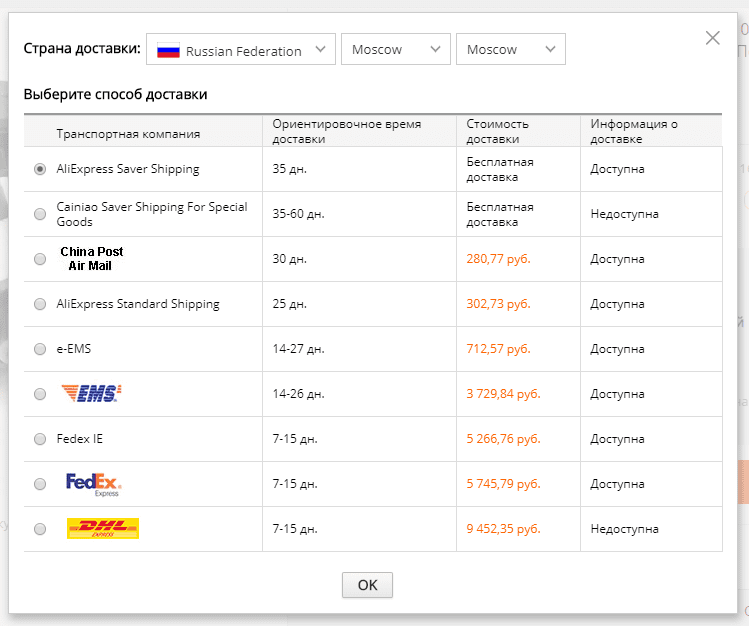Open the first Moscow region dropdown
Image resolution: width=749 pixels, height=626 pixels.
(x=396, y=49)
